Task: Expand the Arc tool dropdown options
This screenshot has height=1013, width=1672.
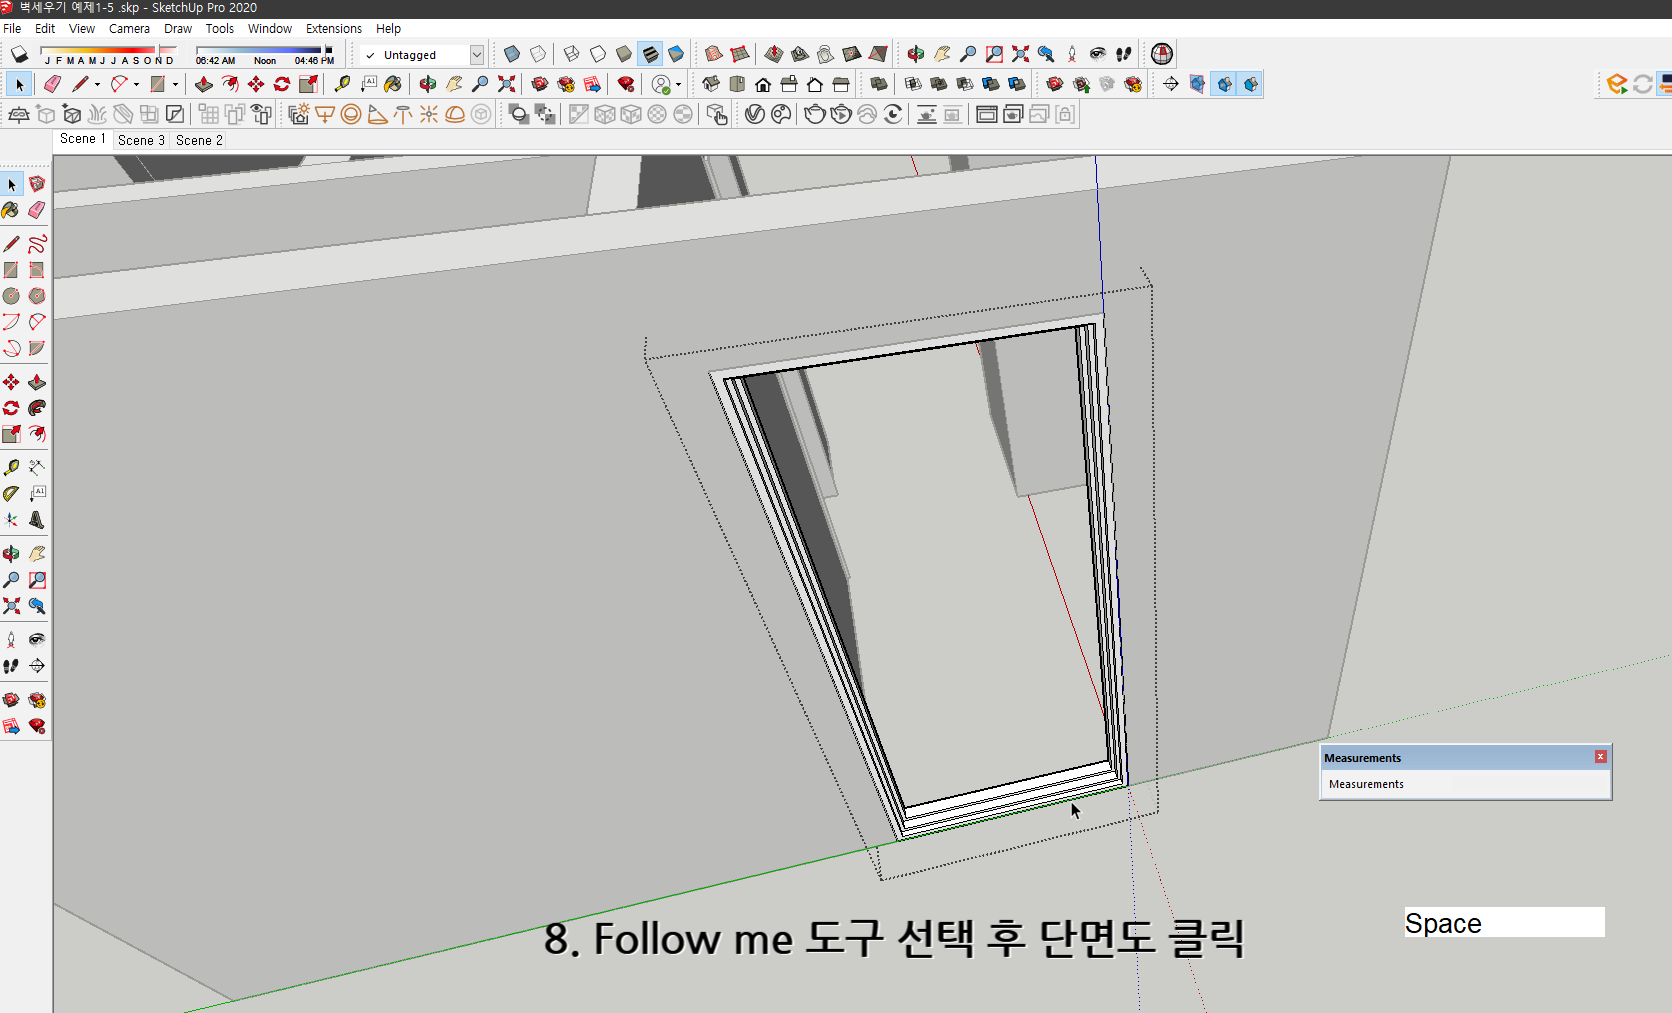Action: click(x=136, y=84)
